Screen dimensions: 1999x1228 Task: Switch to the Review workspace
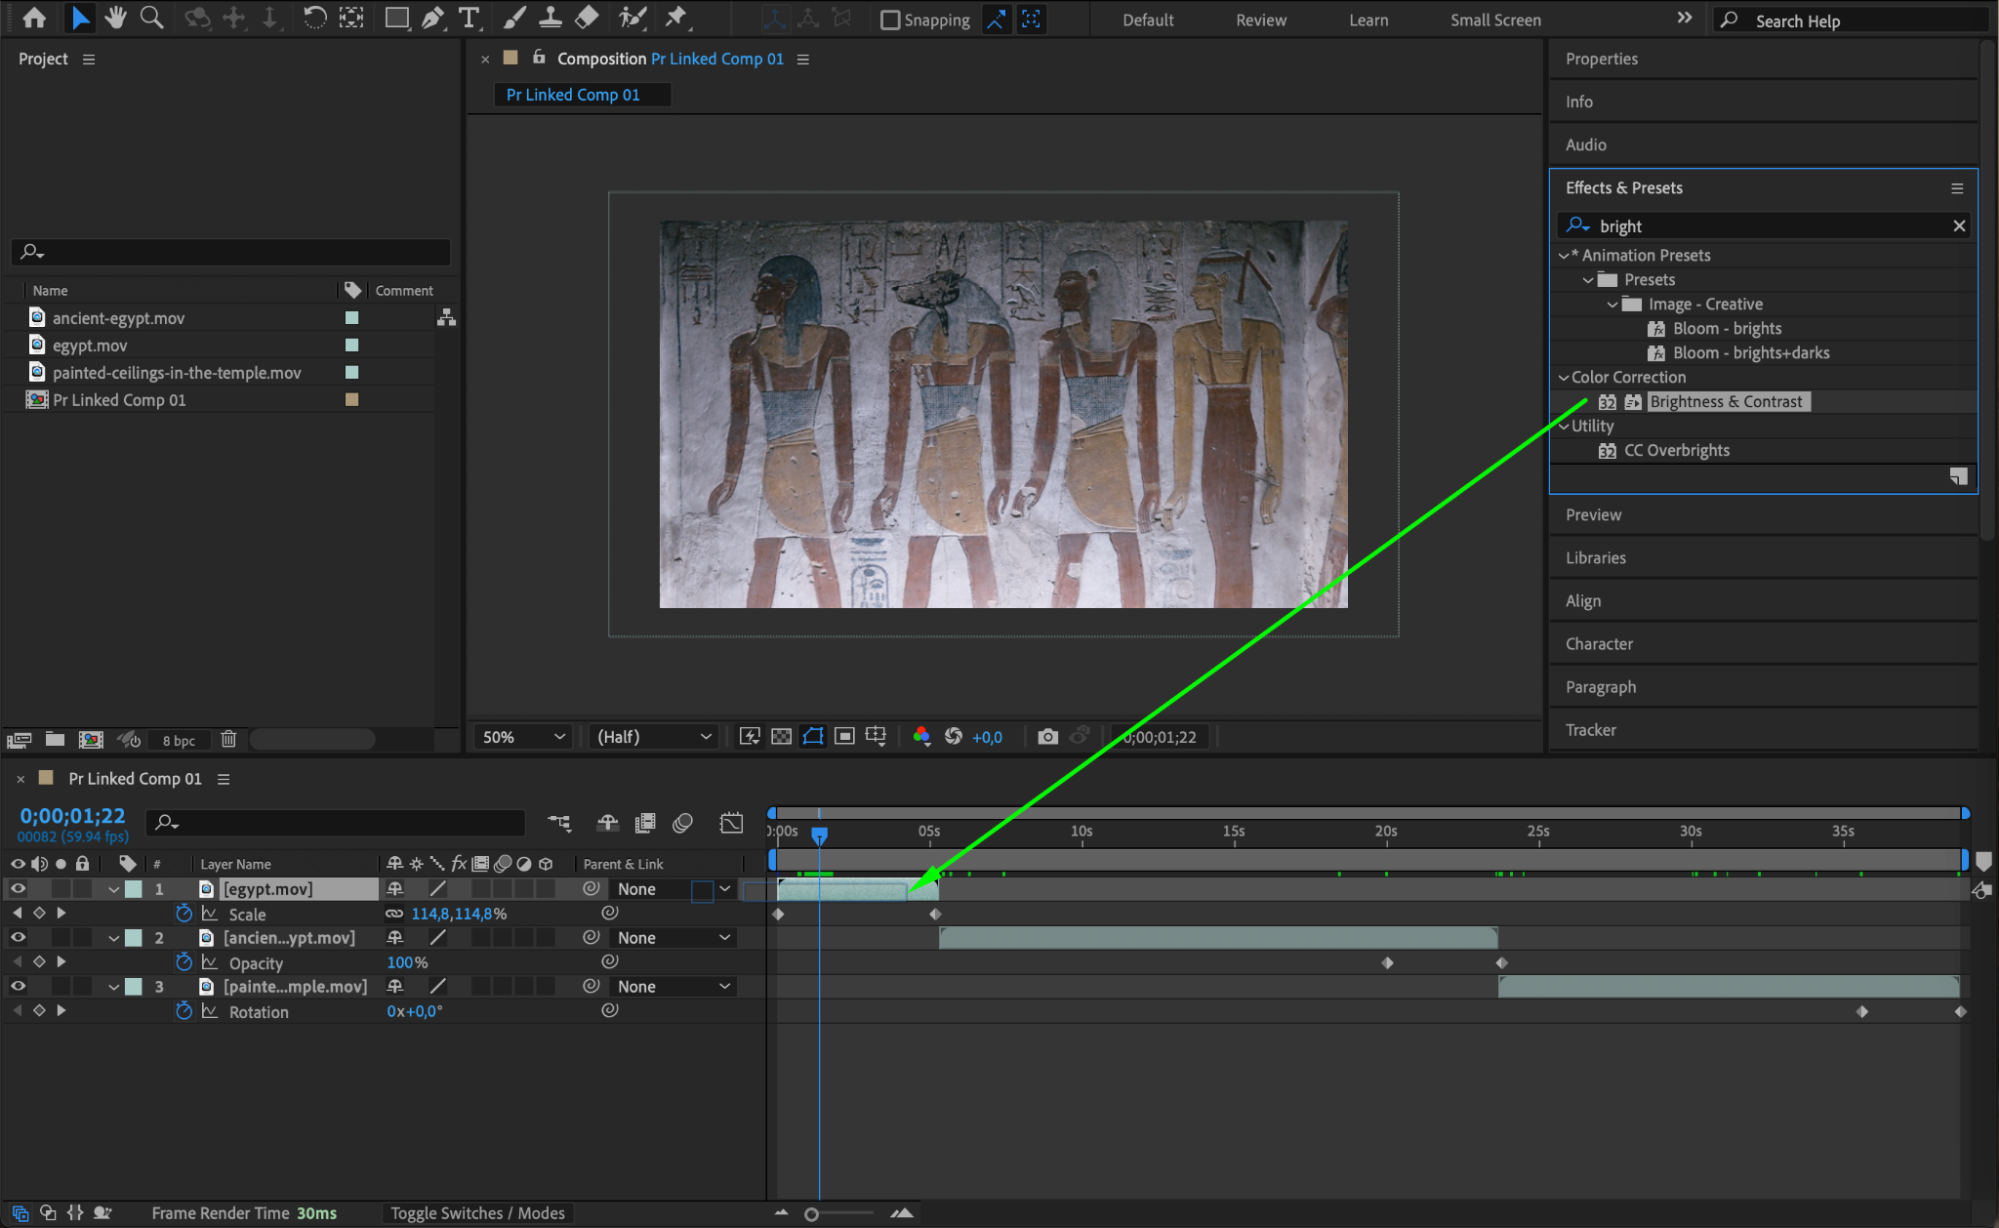point(1260,20)
